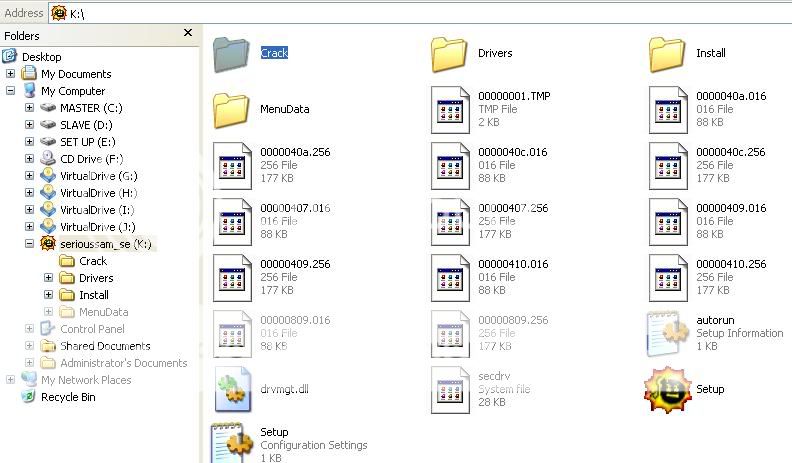The width and height of the screenshot is (792, 463).
Task: Collapse serioussam_se (K:) node
Action: tap(29, 244)
